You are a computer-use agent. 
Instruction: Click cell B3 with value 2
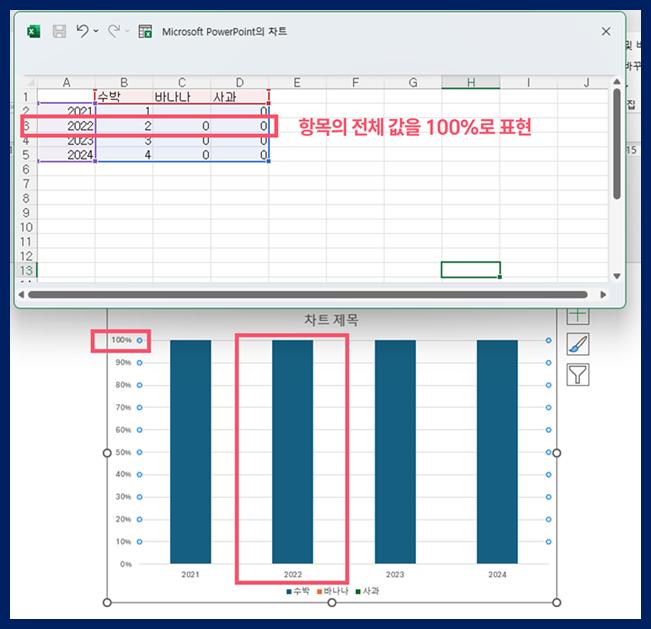[124, 126]
